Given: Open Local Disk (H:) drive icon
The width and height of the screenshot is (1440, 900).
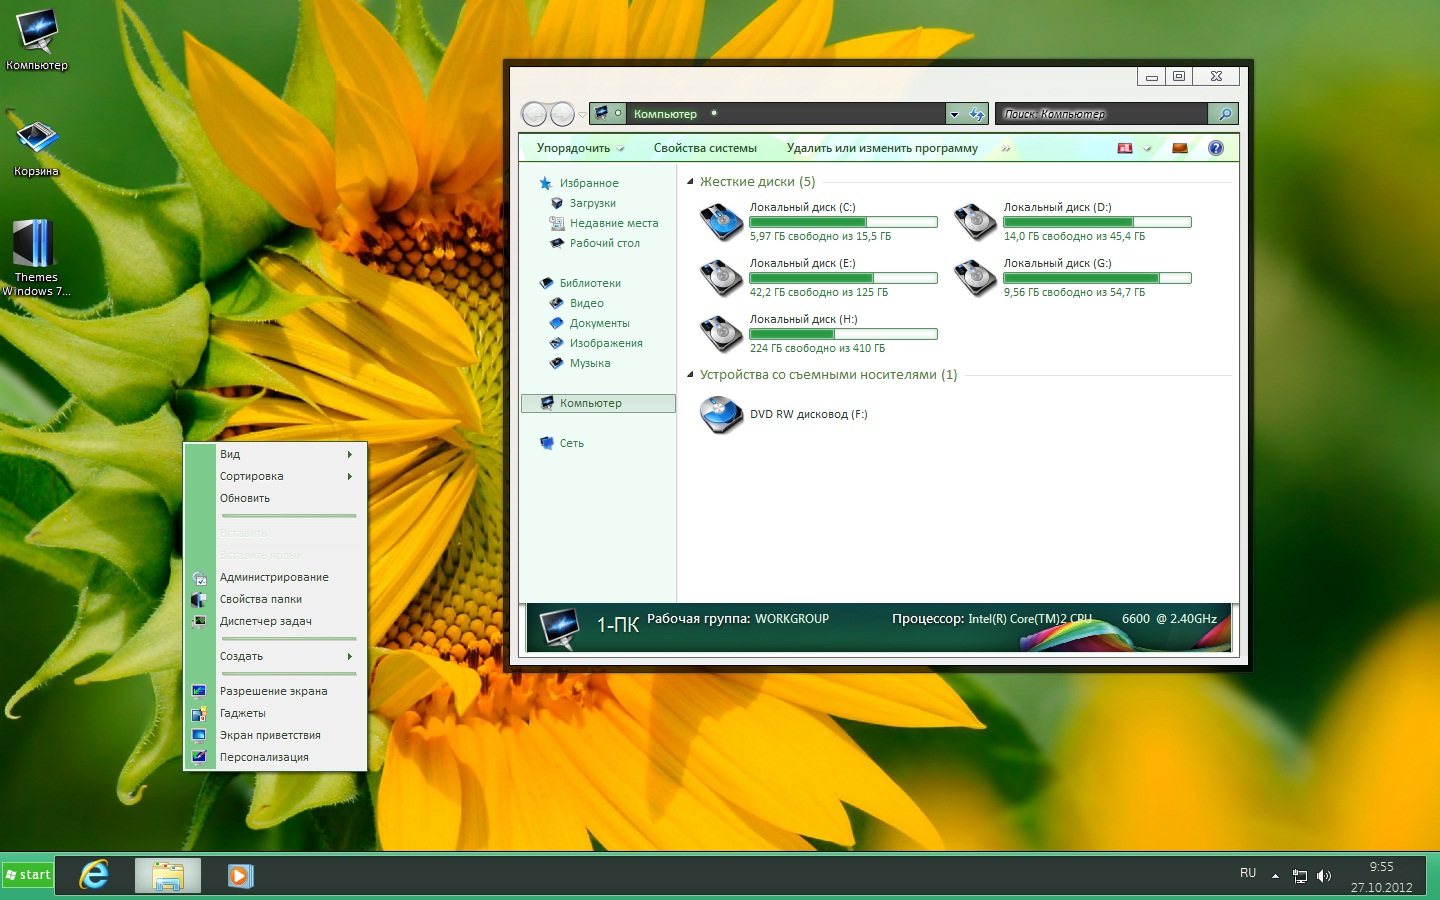Looking at the screenshot, I should pos(720,334).
